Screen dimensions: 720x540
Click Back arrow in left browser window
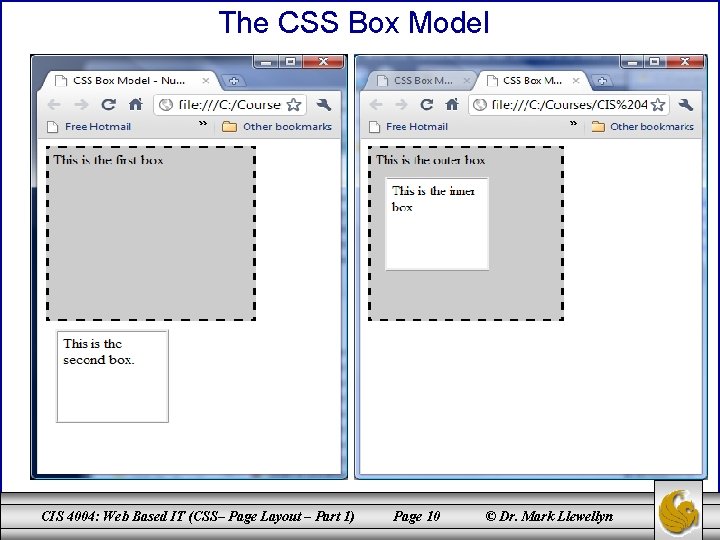54,105
